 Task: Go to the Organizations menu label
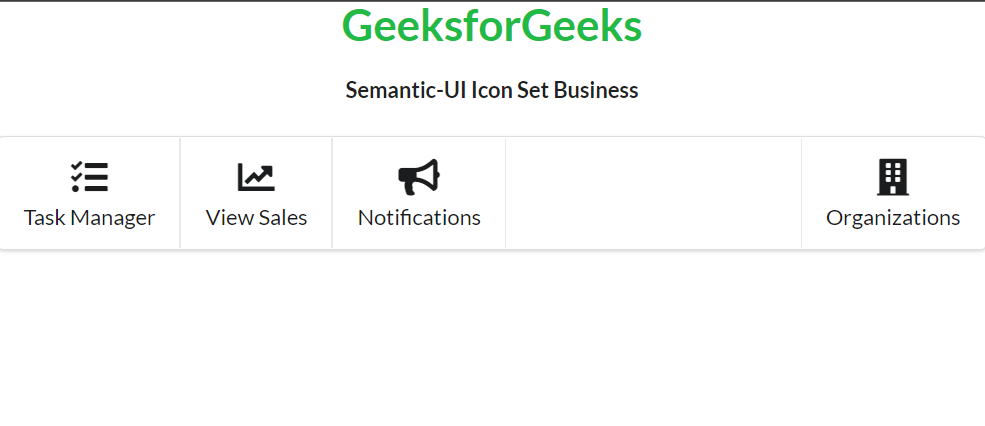click(893, 218)
